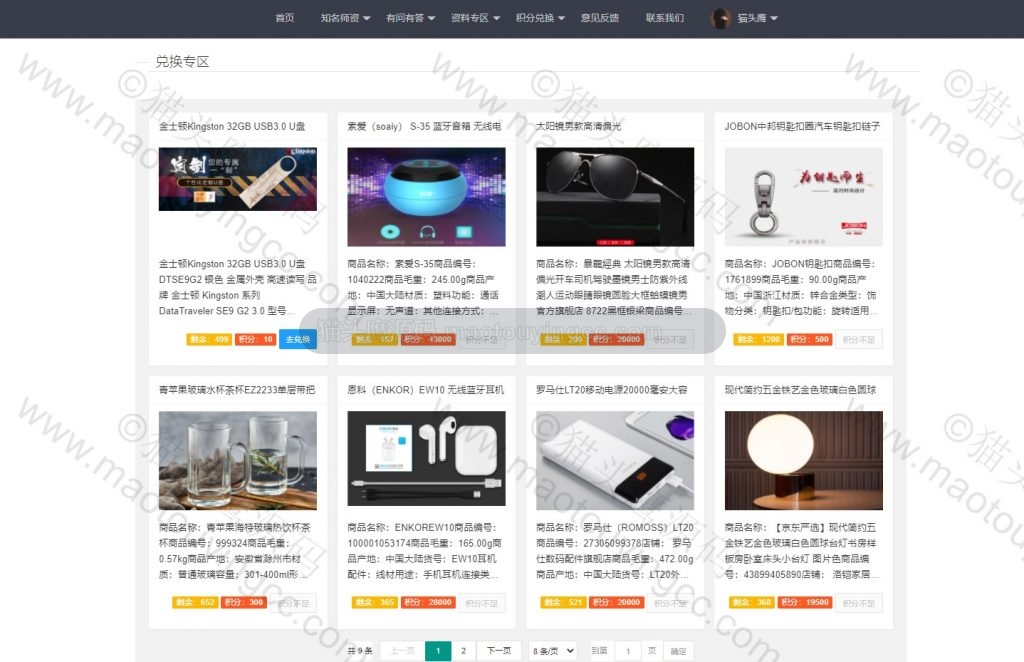Open the 罗马仕LT20移动电源 title

[612, 390]
